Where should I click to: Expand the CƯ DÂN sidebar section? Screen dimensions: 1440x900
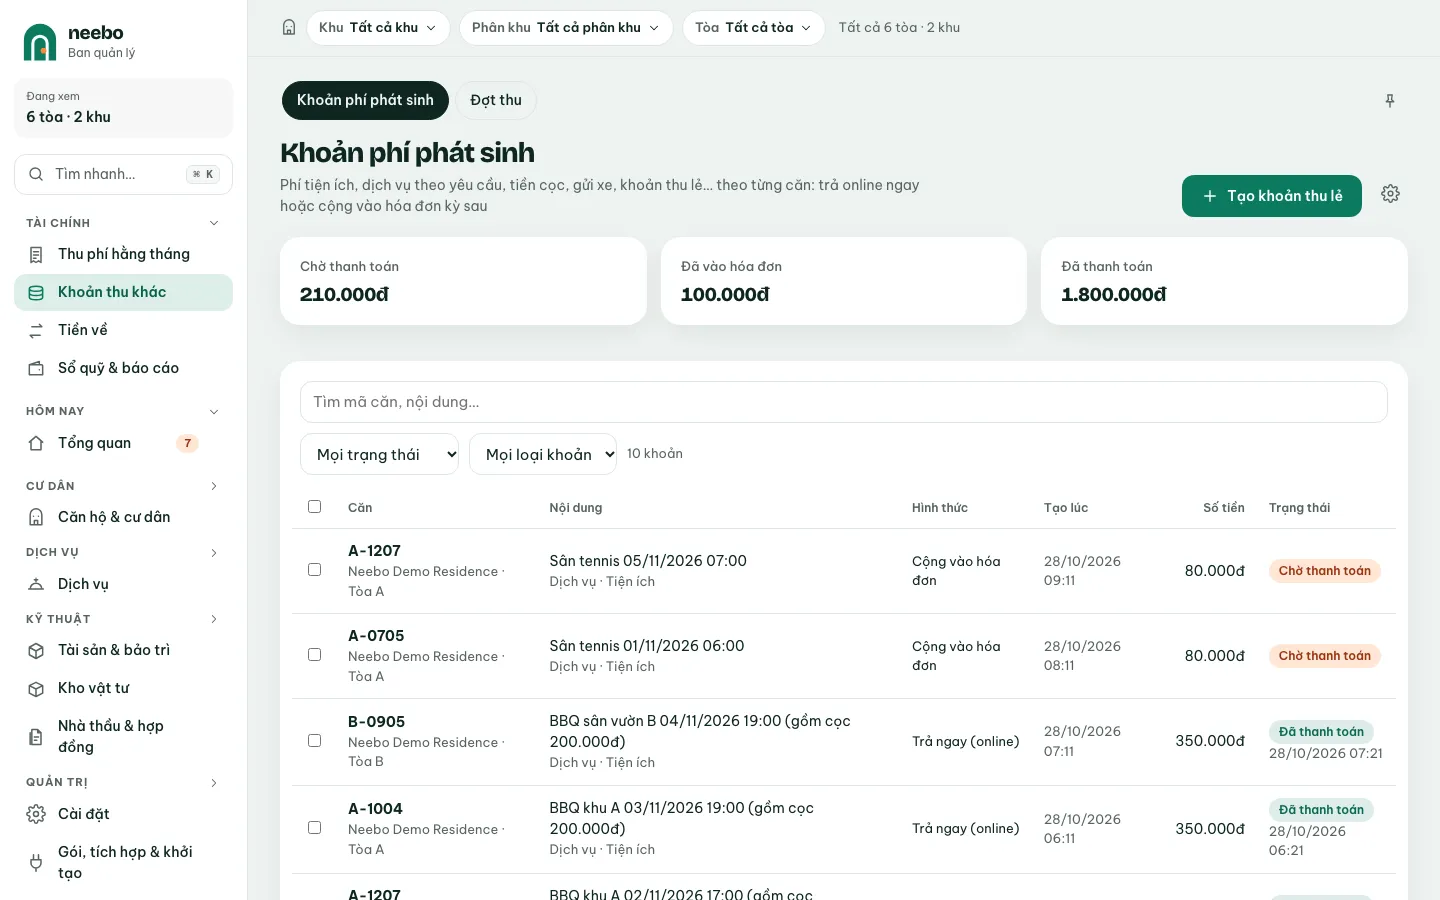click(213, 486)
